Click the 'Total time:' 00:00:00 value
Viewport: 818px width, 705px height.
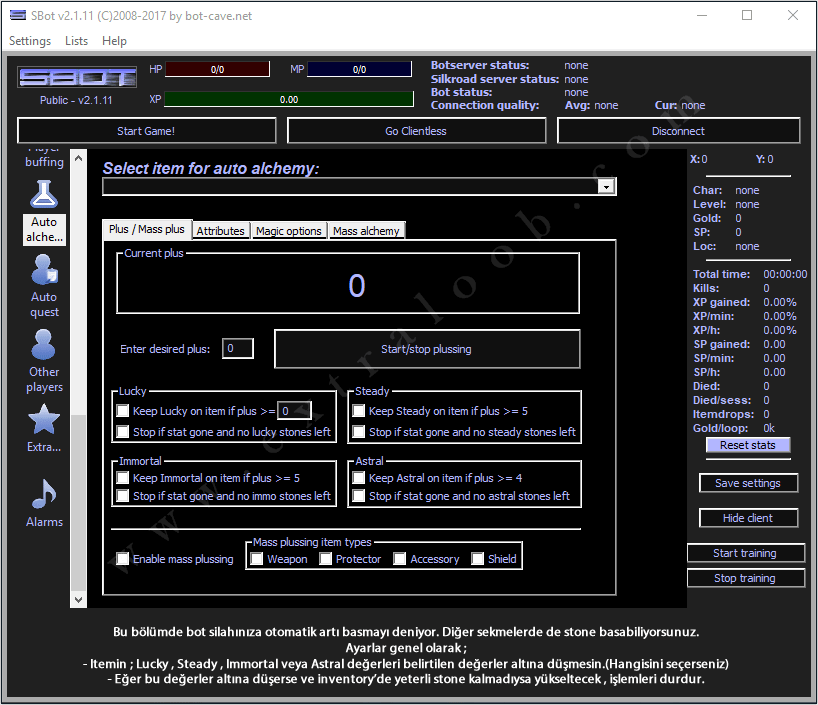pos(785,274)
